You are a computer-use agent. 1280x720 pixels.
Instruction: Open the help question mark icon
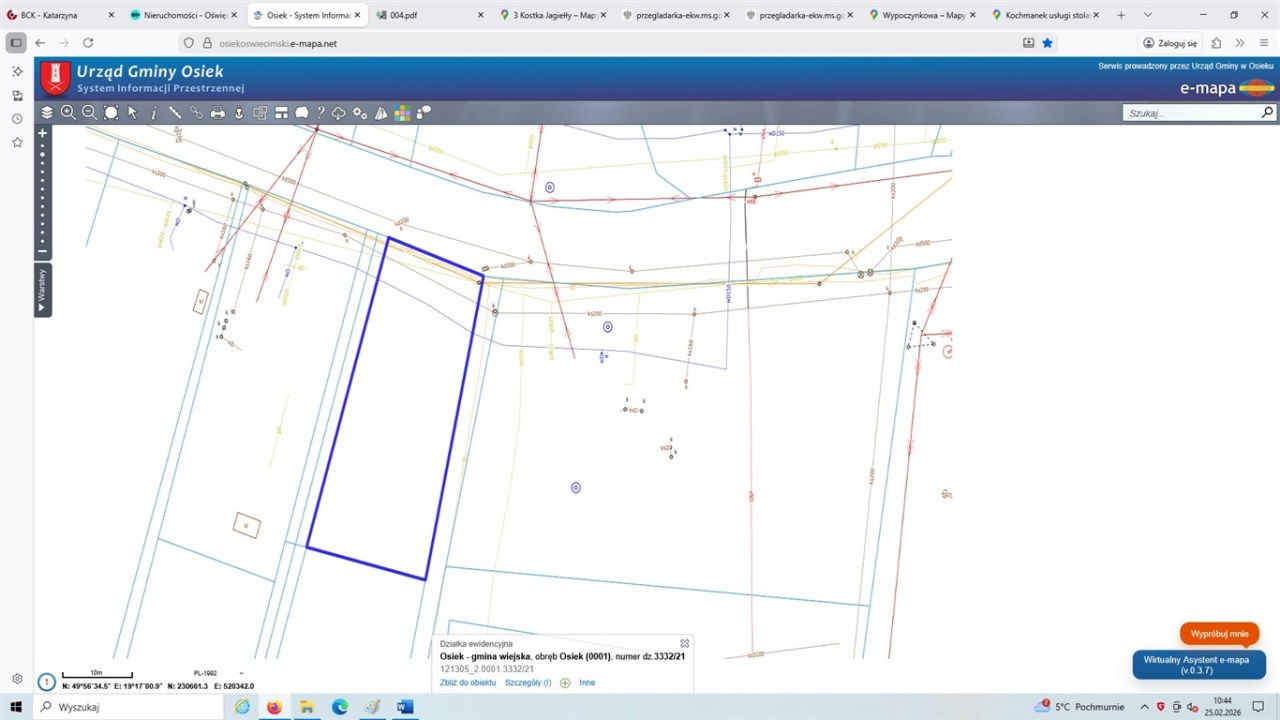321,113
